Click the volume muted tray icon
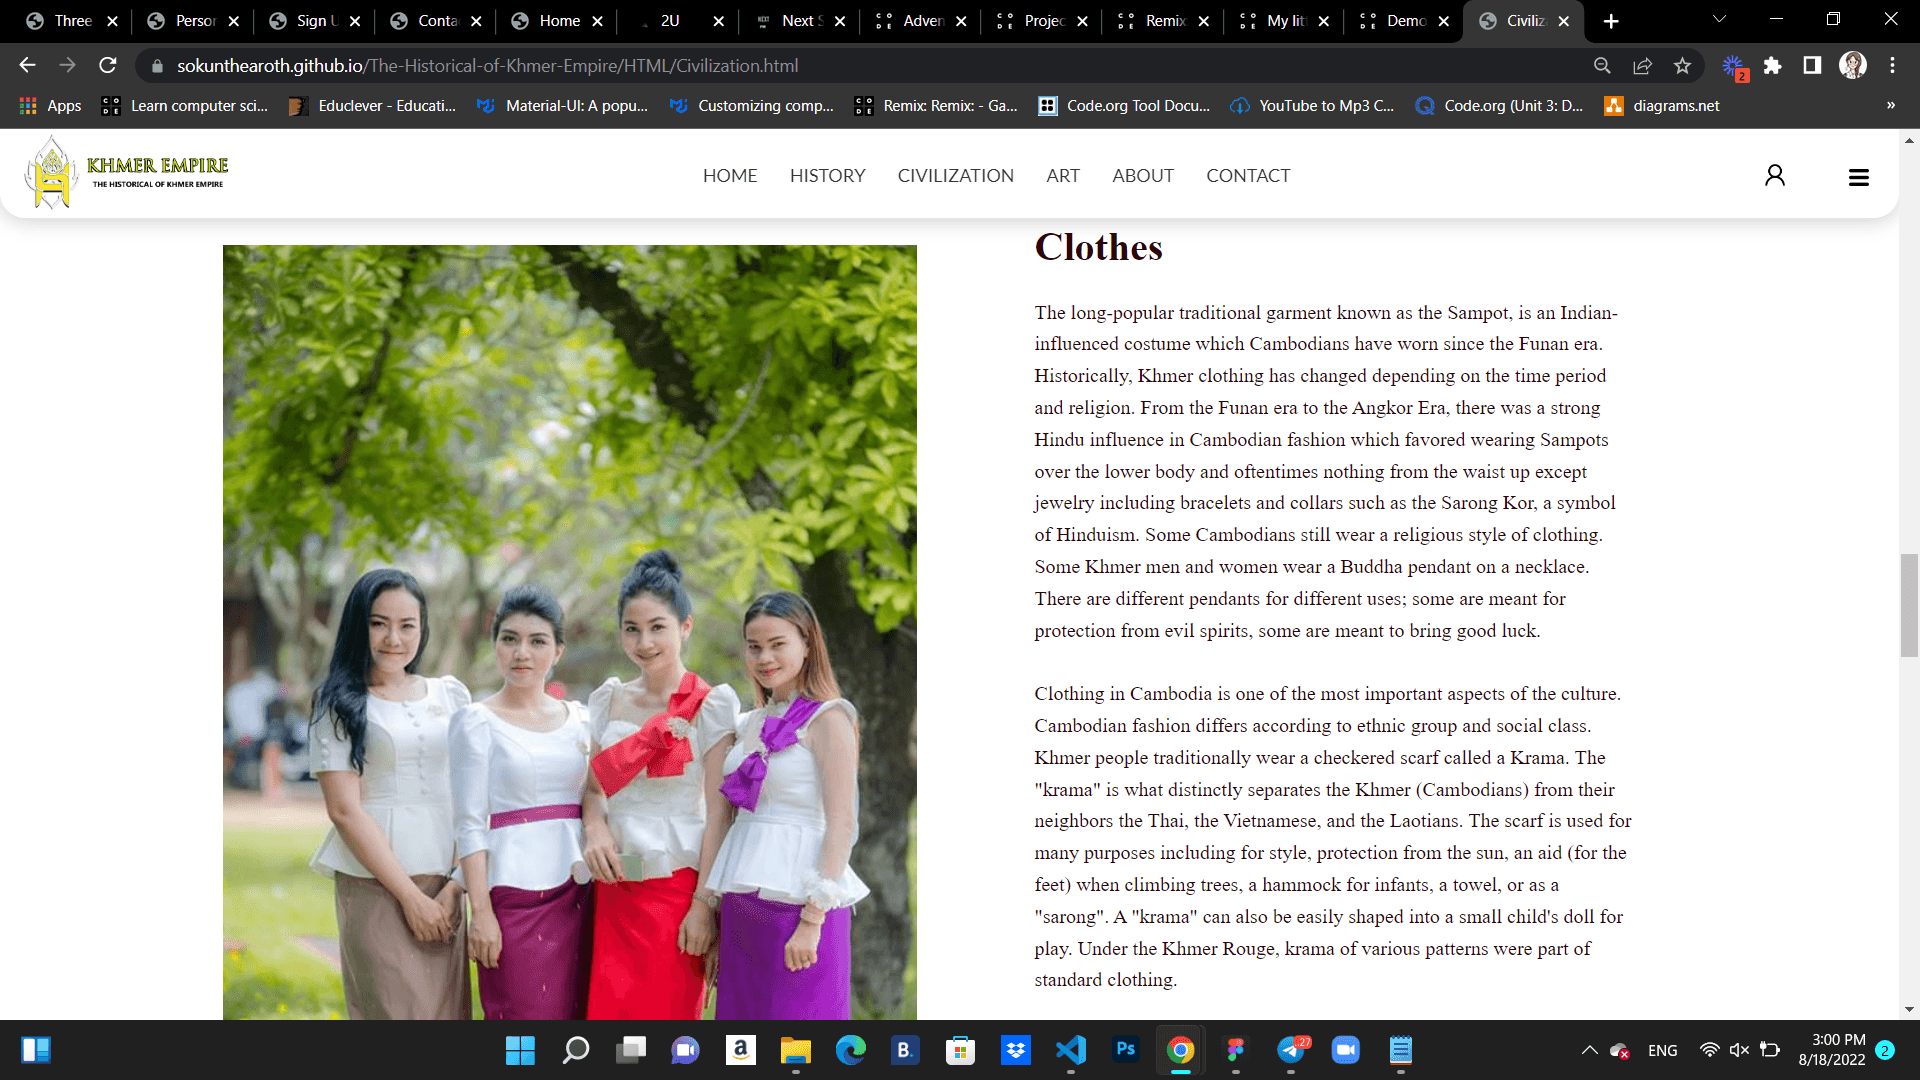1920x1080 pixels. [1739, 1050]
